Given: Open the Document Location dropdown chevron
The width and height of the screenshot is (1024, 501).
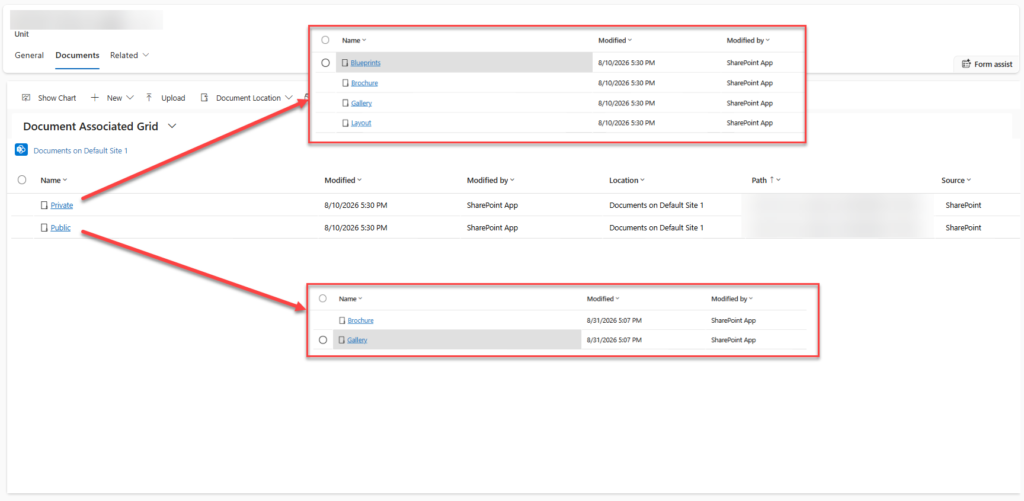Looking at the screenshot, I should coord(289,98).
